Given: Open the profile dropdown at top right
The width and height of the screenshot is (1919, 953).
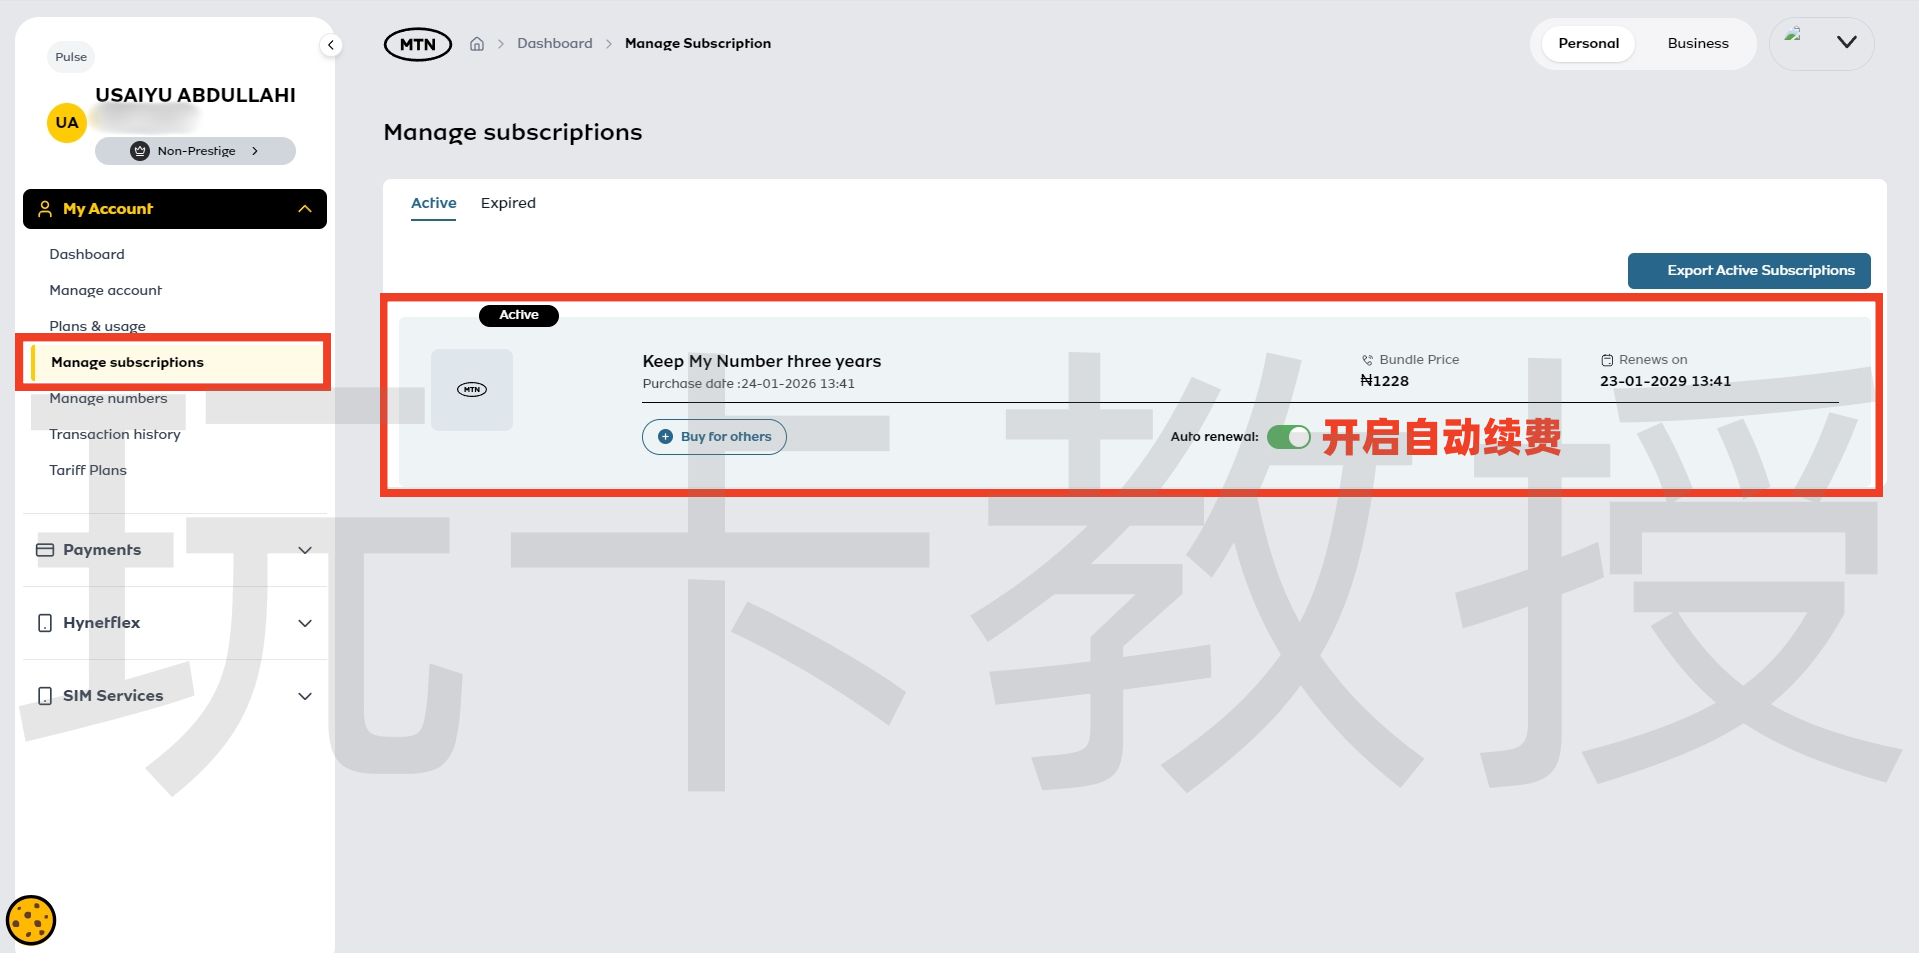Looking at the screenshot, I should [1846, 43].
